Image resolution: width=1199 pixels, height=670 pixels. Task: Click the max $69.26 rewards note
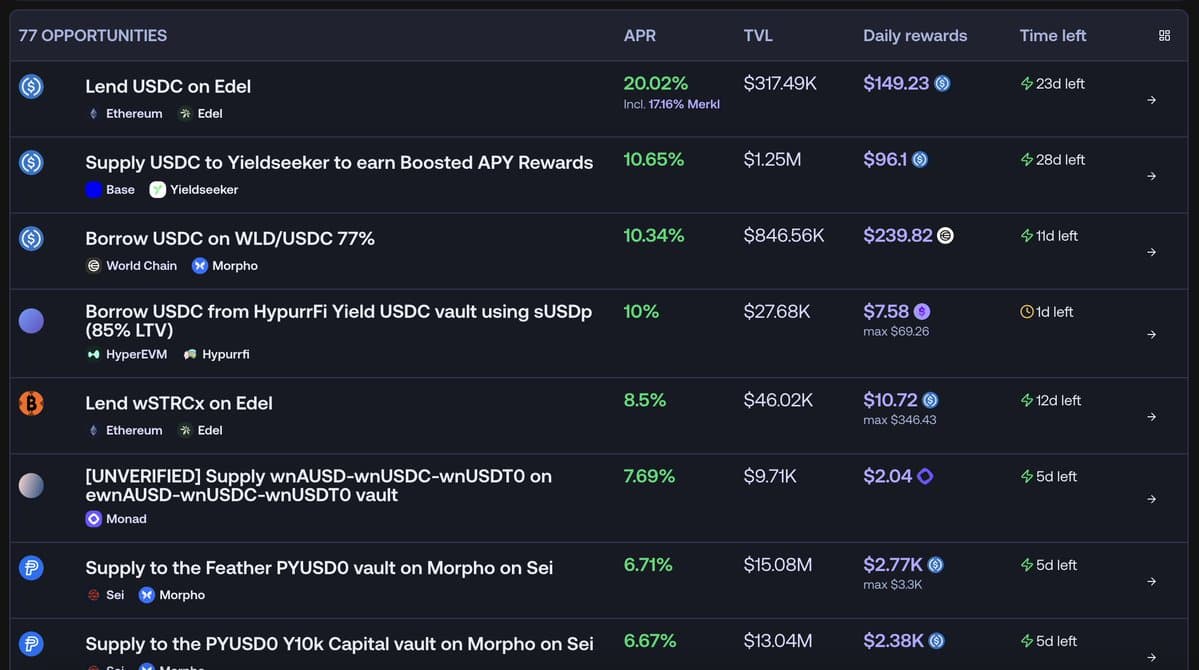click(895, 331)
